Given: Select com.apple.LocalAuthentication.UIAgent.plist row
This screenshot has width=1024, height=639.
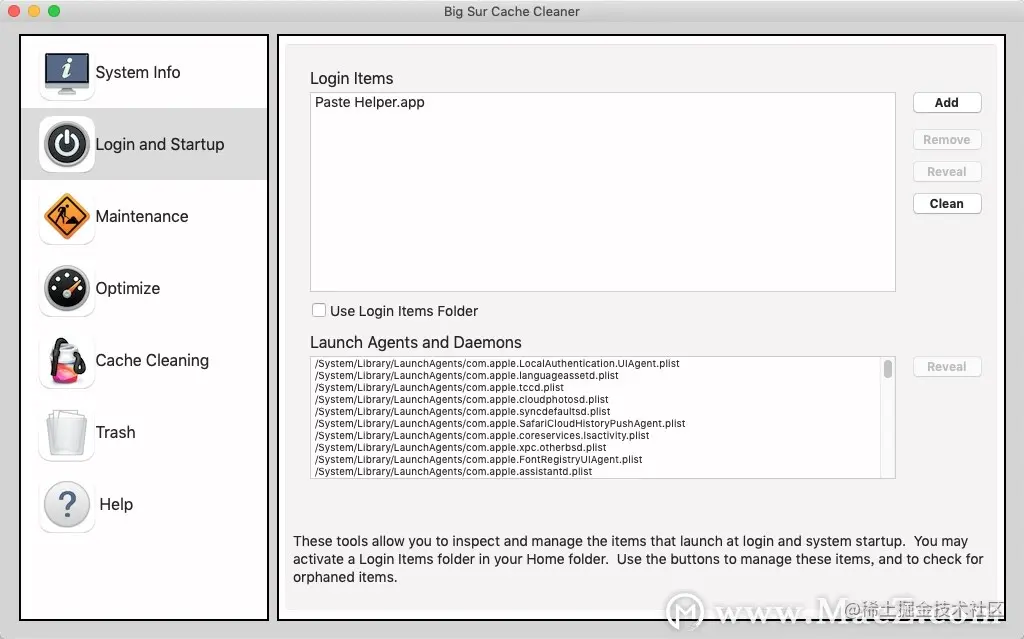Looking at the screenshot, I should [596, 363].
